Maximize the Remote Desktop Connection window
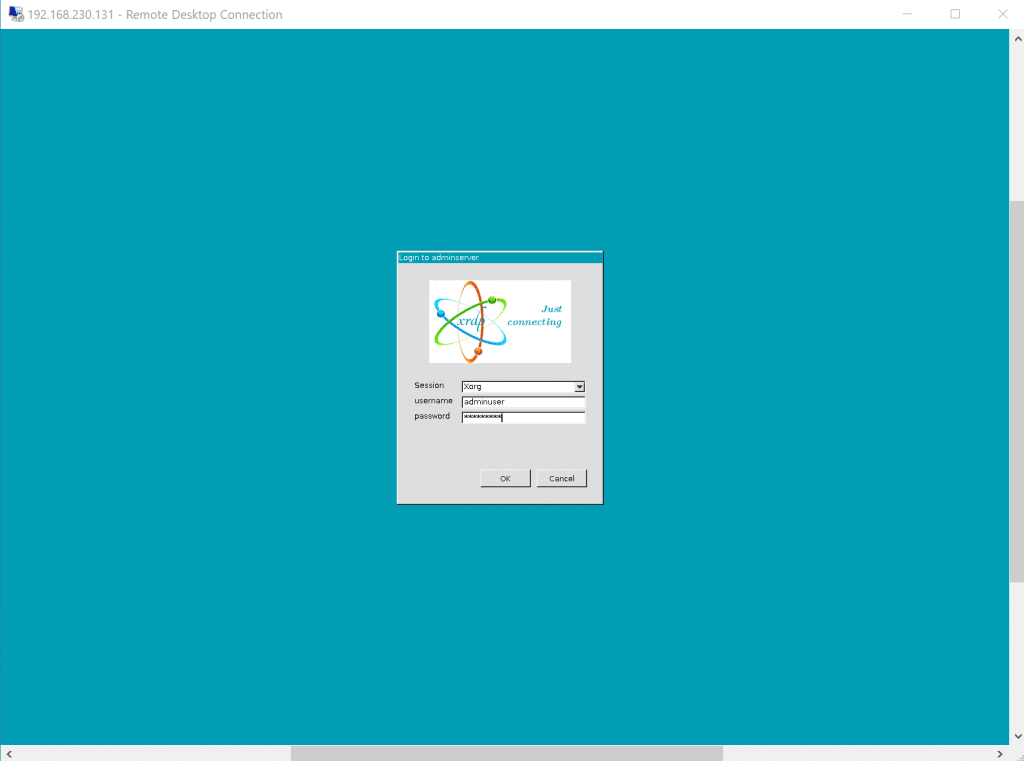 click(955, 14)
